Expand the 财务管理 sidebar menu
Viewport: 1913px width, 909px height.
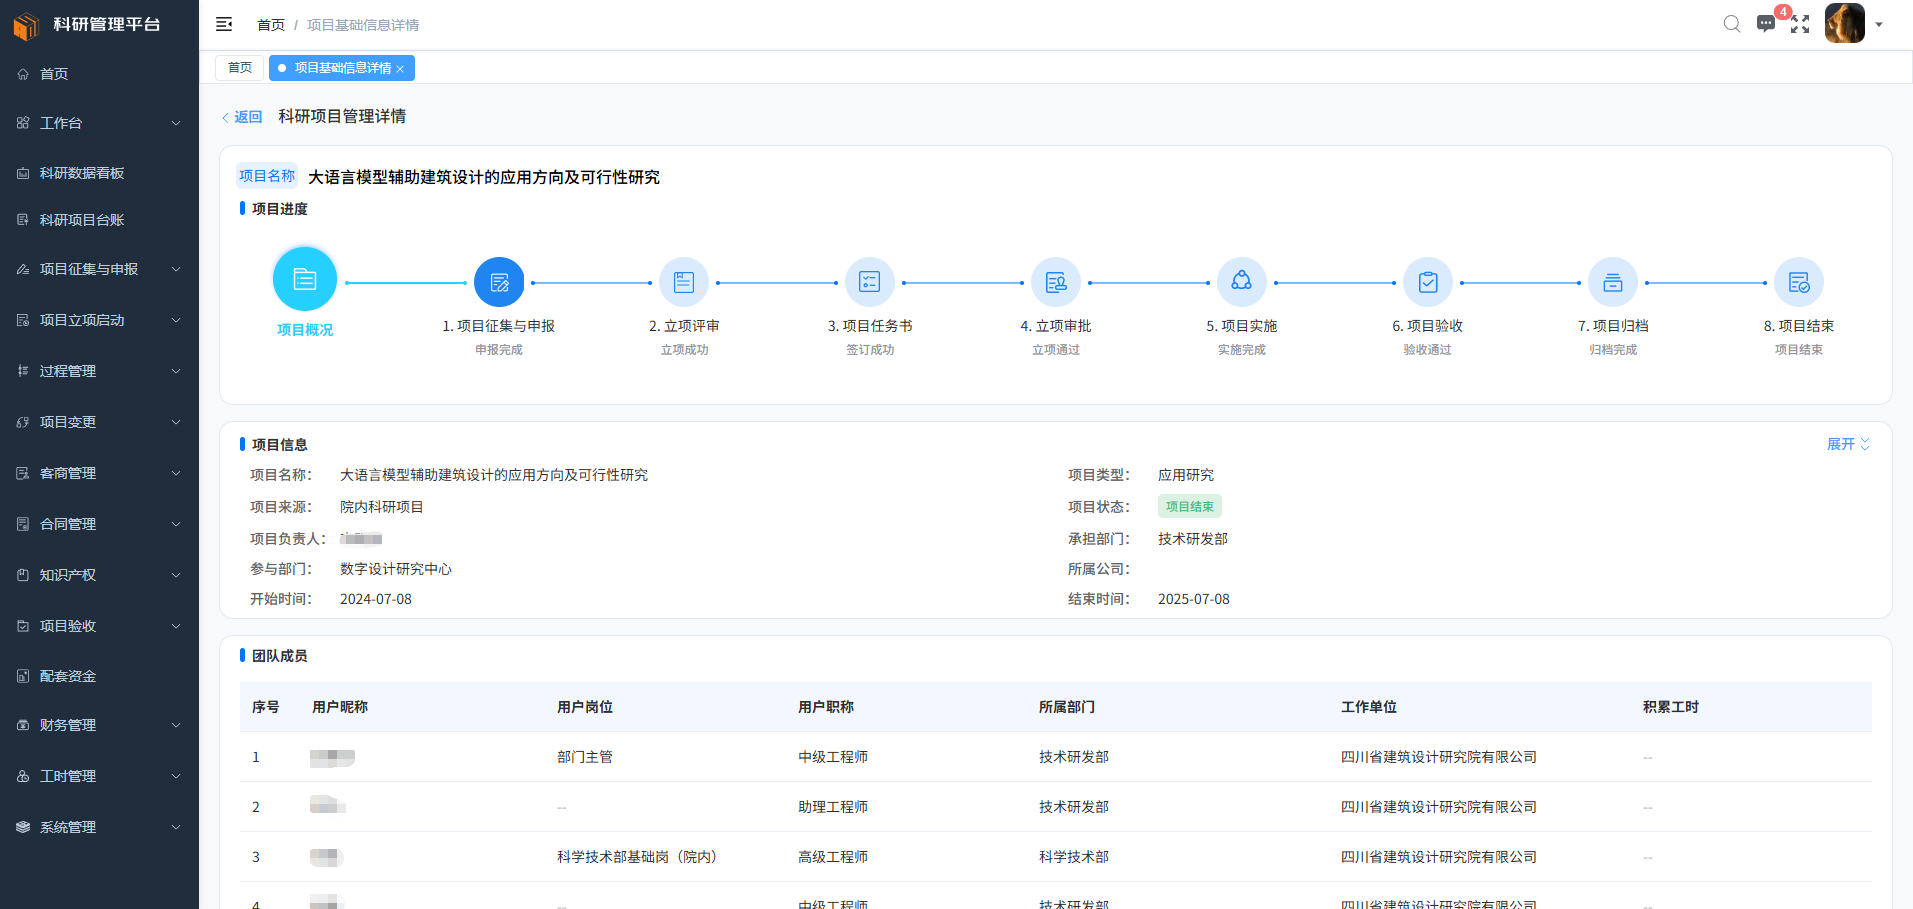coord(99,725)
